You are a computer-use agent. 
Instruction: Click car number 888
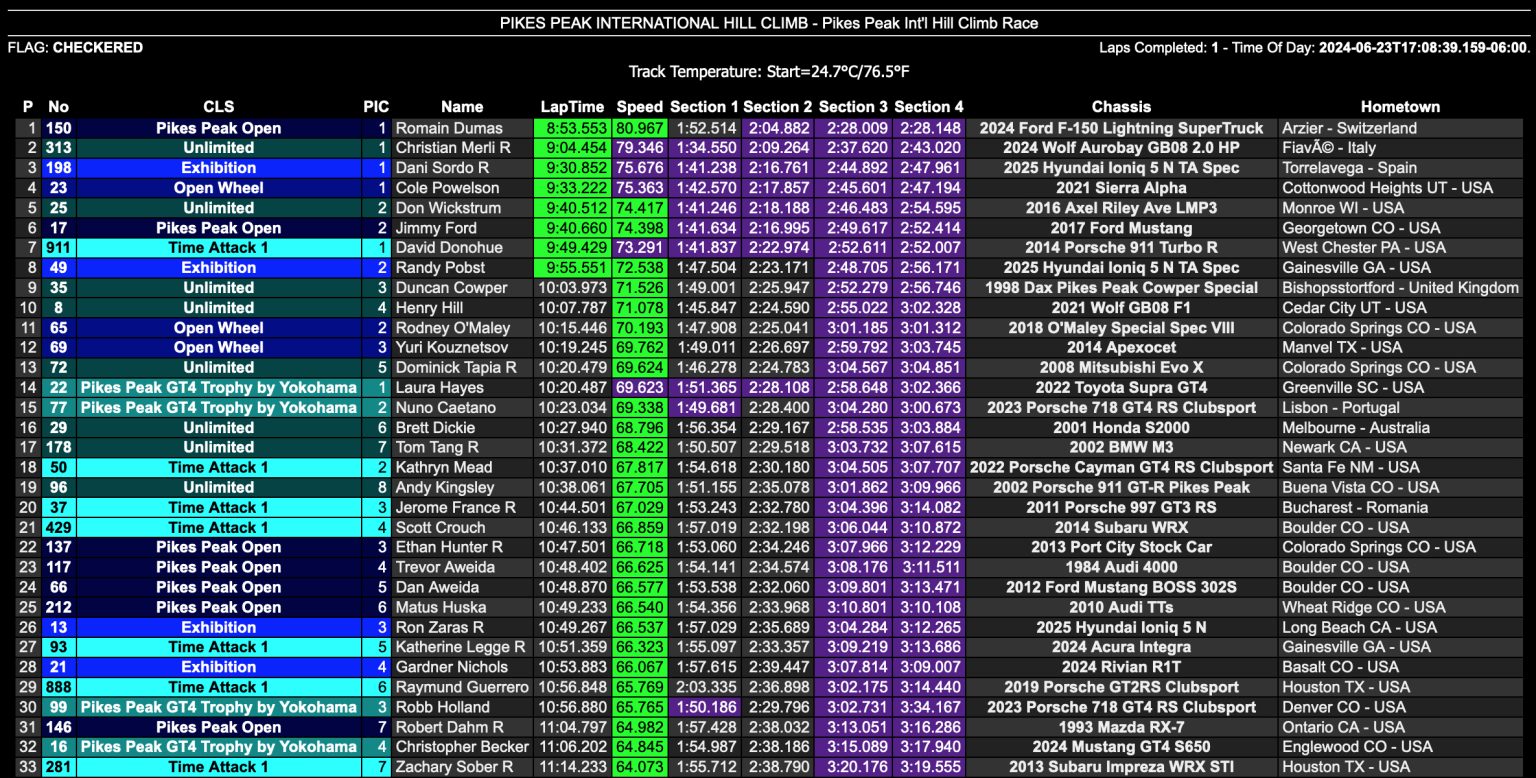[x=59, y=687]
